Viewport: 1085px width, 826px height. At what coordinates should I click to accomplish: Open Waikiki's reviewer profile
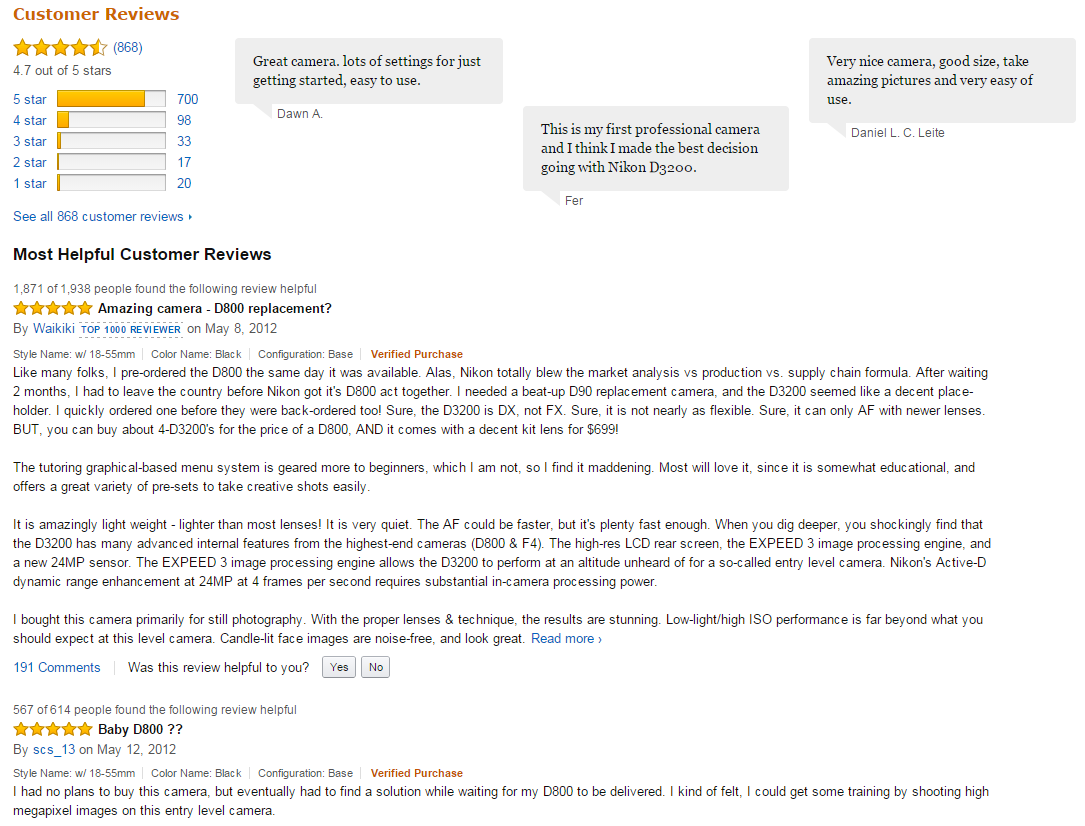click(54, 328)
